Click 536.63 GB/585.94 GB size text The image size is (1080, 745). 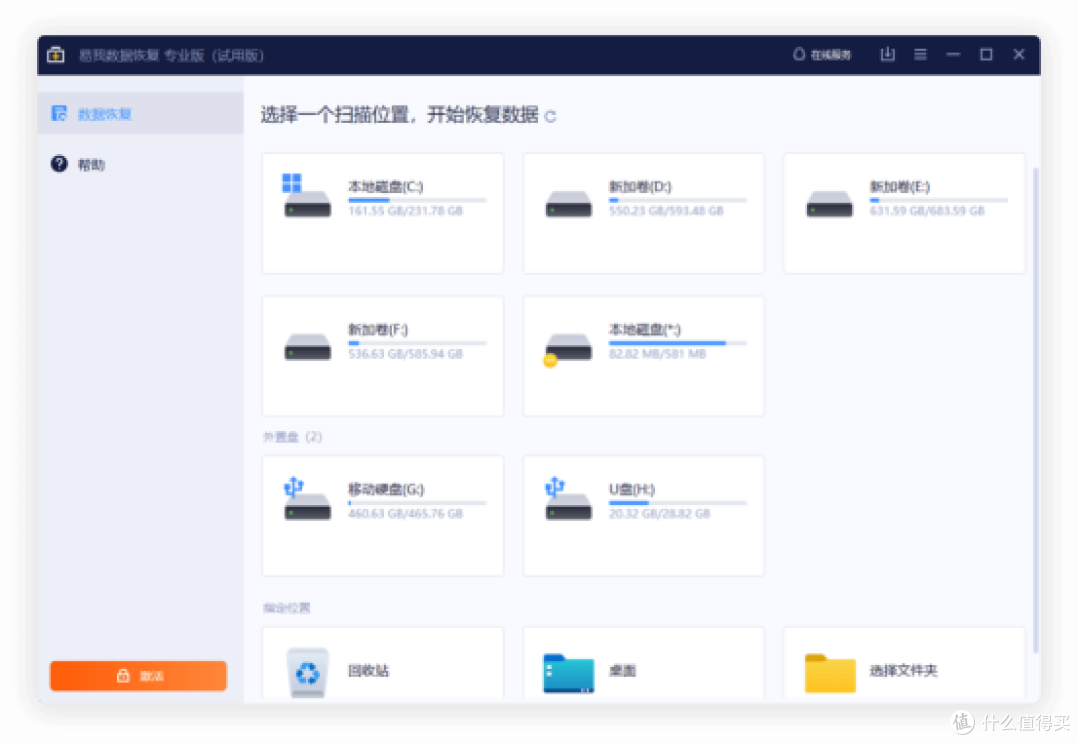pos(406,354)
